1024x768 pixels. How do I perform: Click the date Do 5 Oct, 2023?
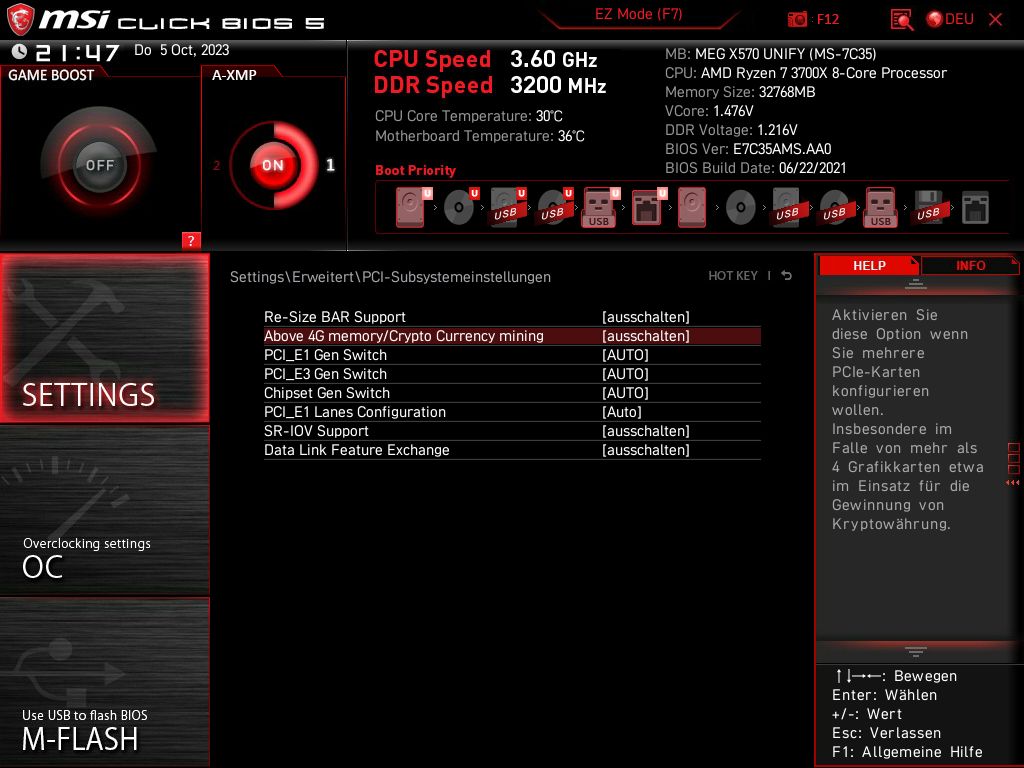(182, 50)
